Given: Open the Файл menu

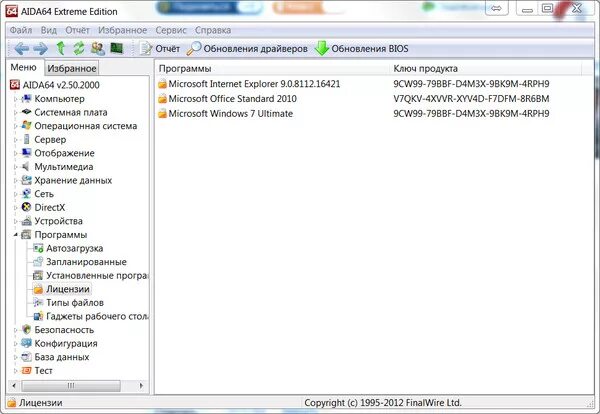Looking at the screenshot, I should pos(21,30).
